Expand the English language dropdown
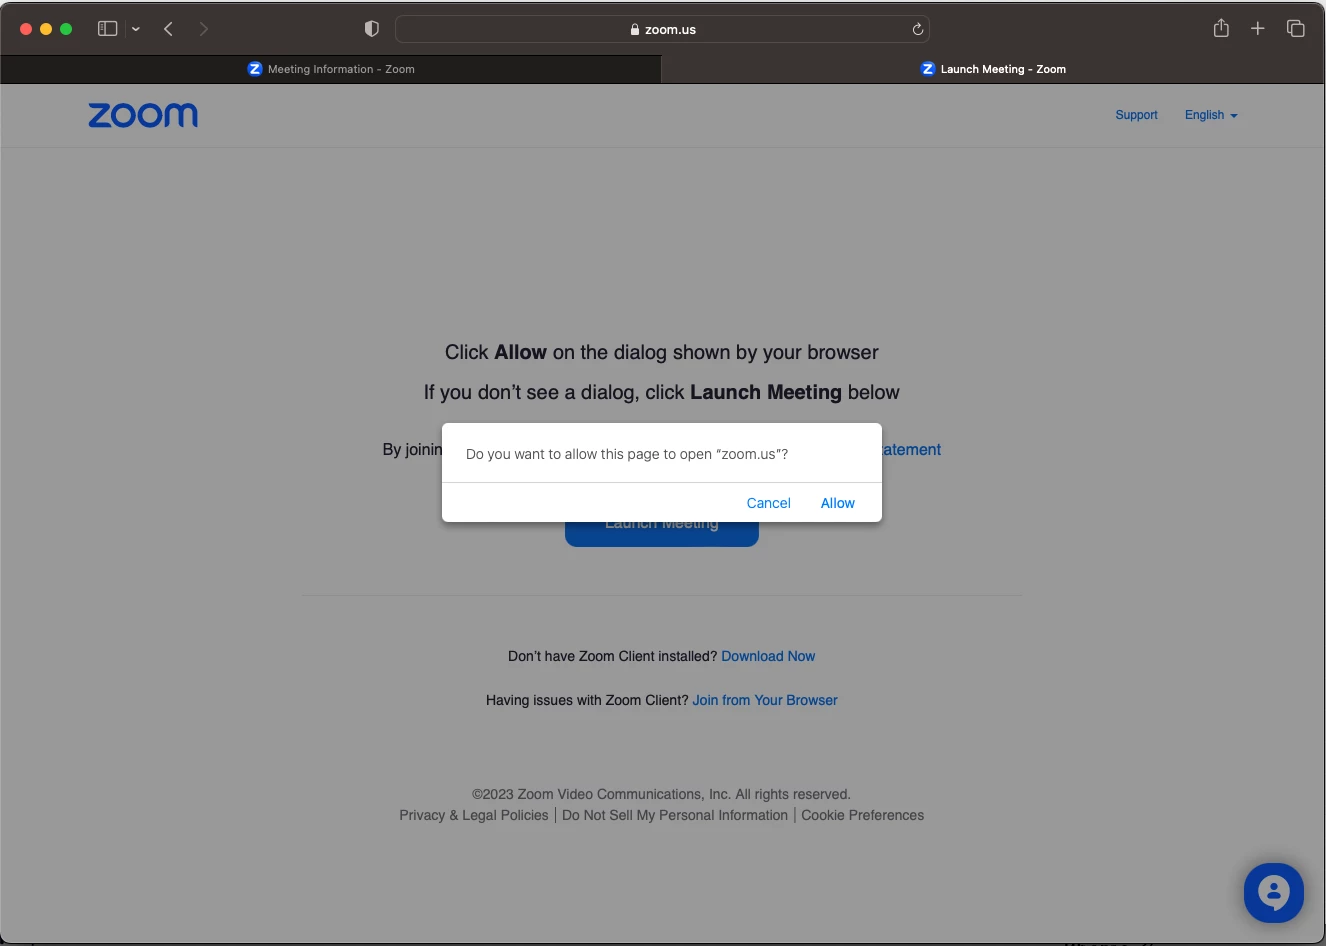 (x=1211, y=115)
